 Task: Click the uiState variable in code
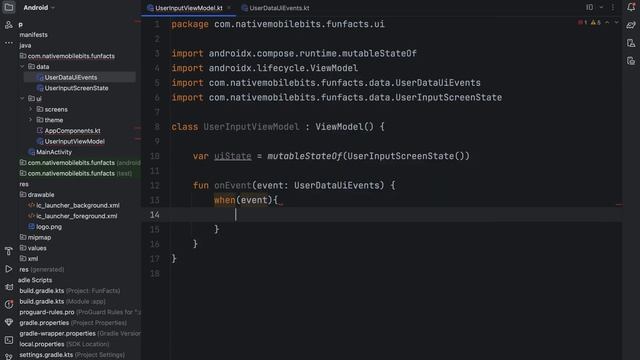coord(233,156)
